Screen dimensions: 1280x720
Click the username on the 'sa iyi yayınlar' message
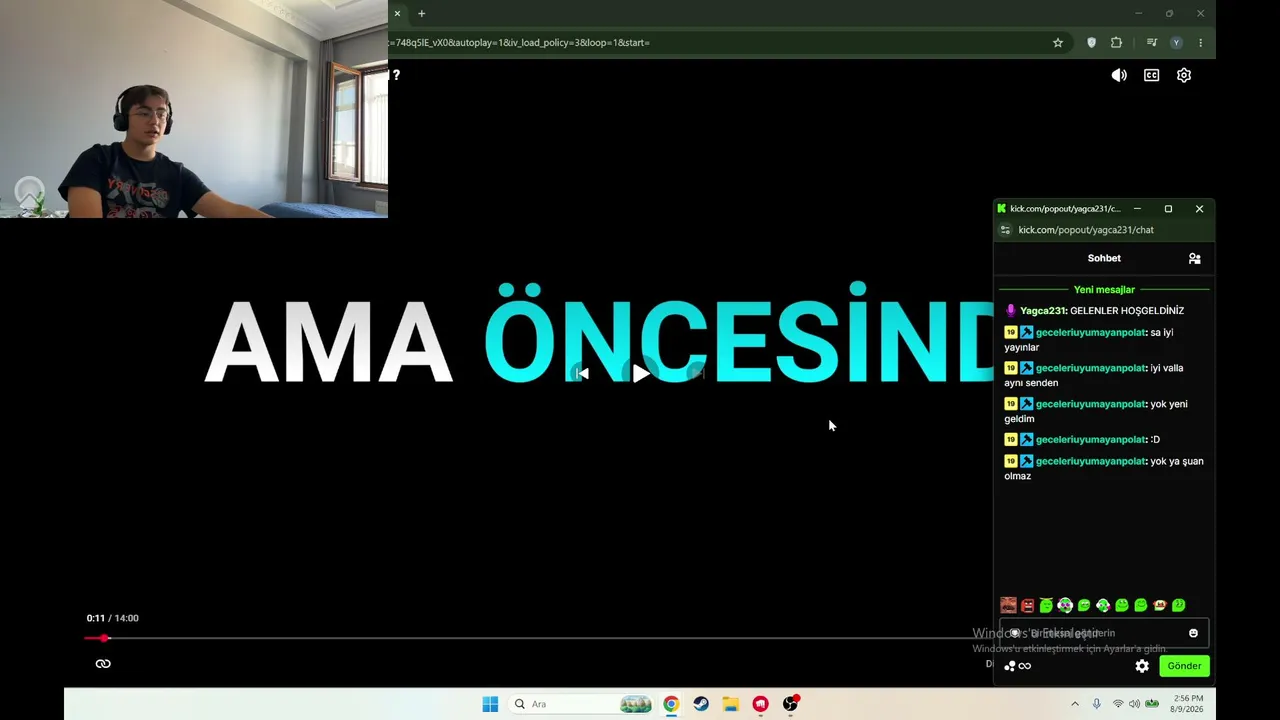[1091, 332]
